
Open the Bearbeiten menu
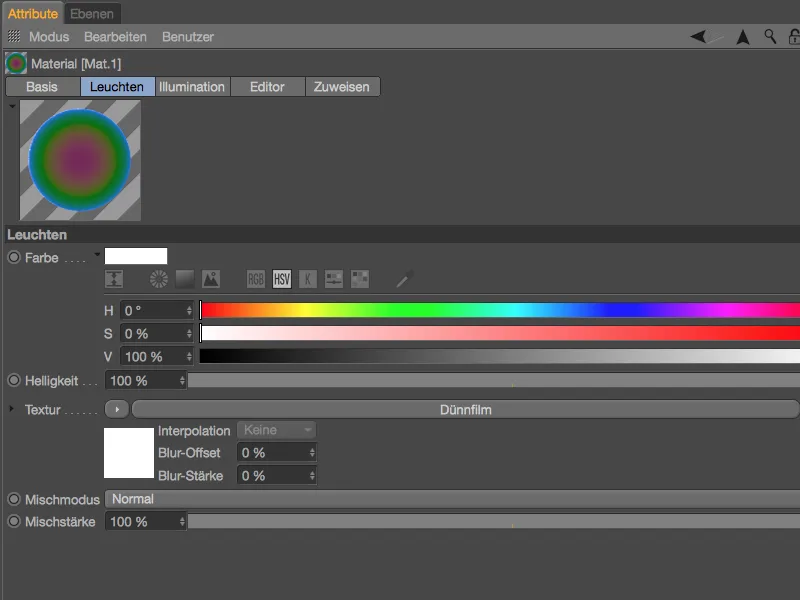115,37
